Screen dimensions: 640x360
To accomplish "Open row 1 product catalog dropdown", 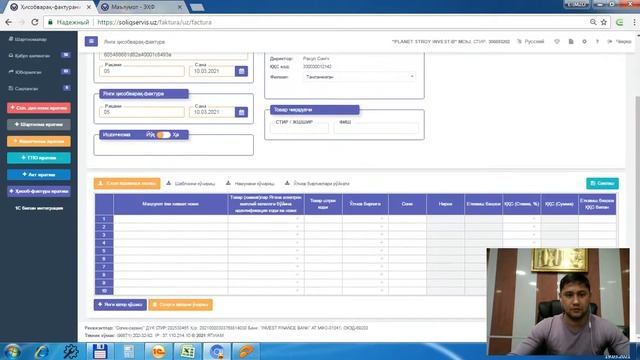I will click(297, 219).
